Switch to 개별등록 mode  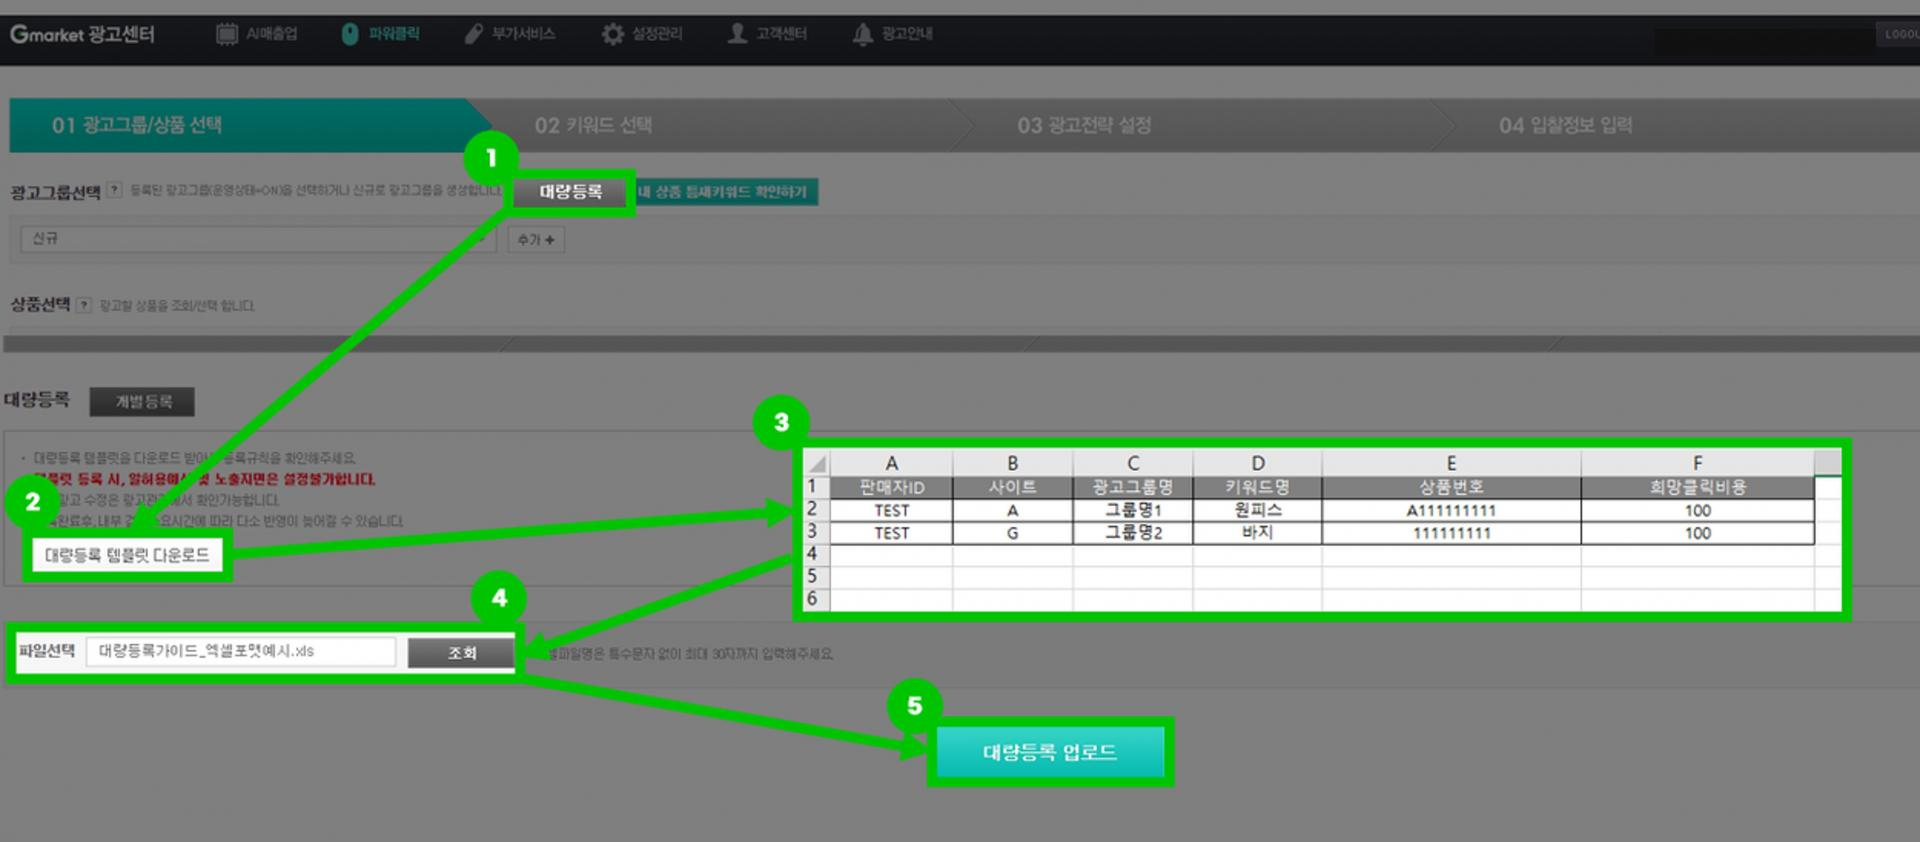tap(142, 402)
